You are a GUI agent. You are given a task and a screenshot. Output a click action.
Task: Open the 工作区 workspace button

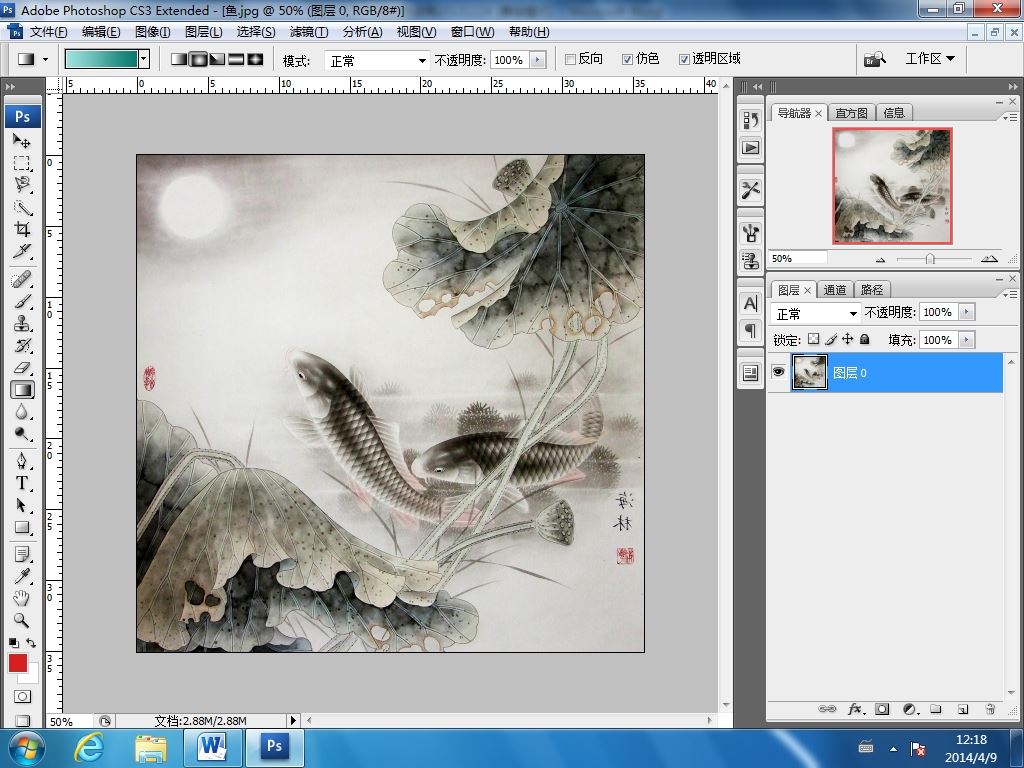coord(929,59)
